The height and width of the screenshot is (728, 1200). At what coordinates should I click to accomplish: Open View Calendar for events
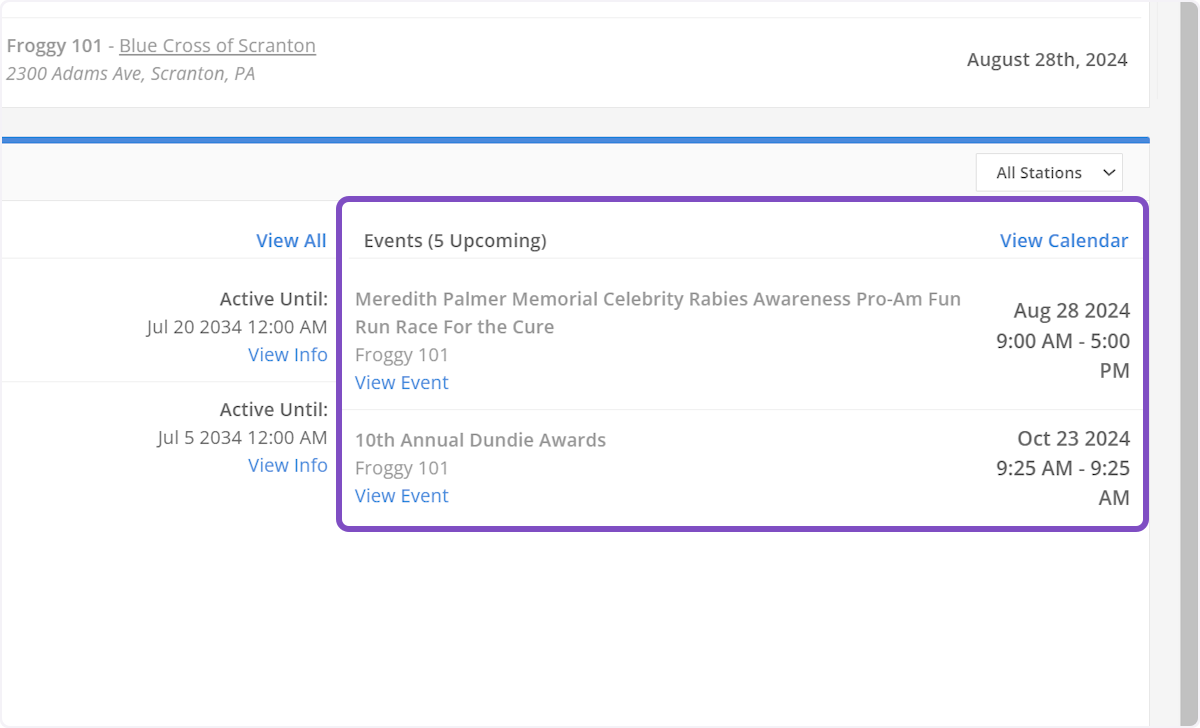pos(1063,240)
